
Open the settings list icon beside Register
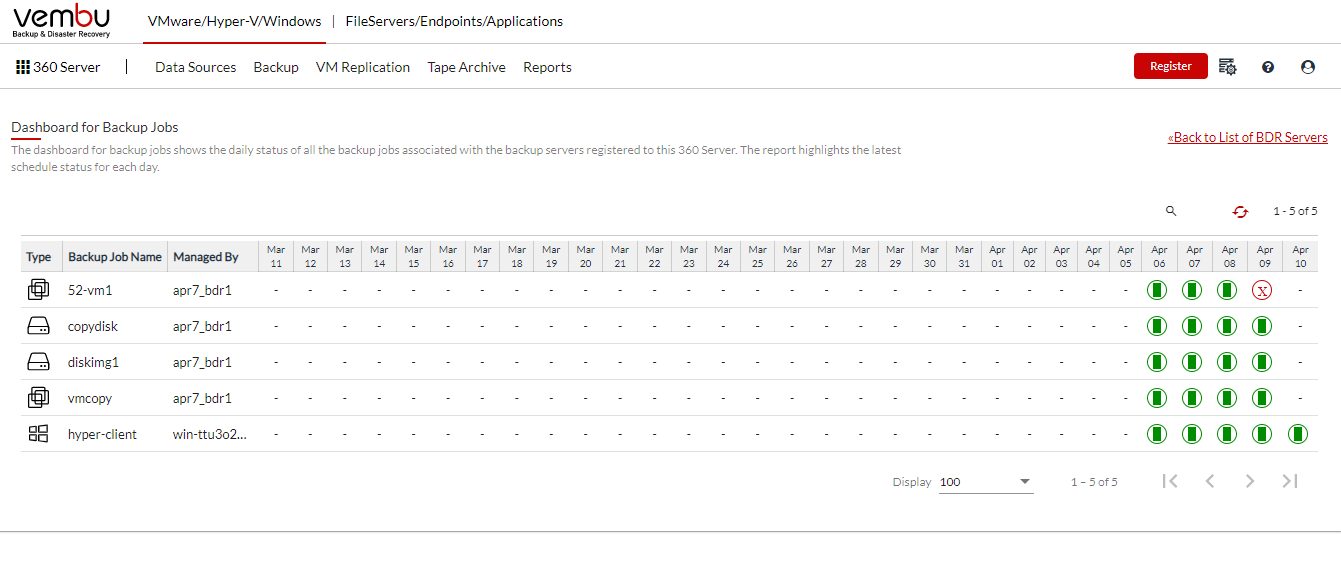1228,67
